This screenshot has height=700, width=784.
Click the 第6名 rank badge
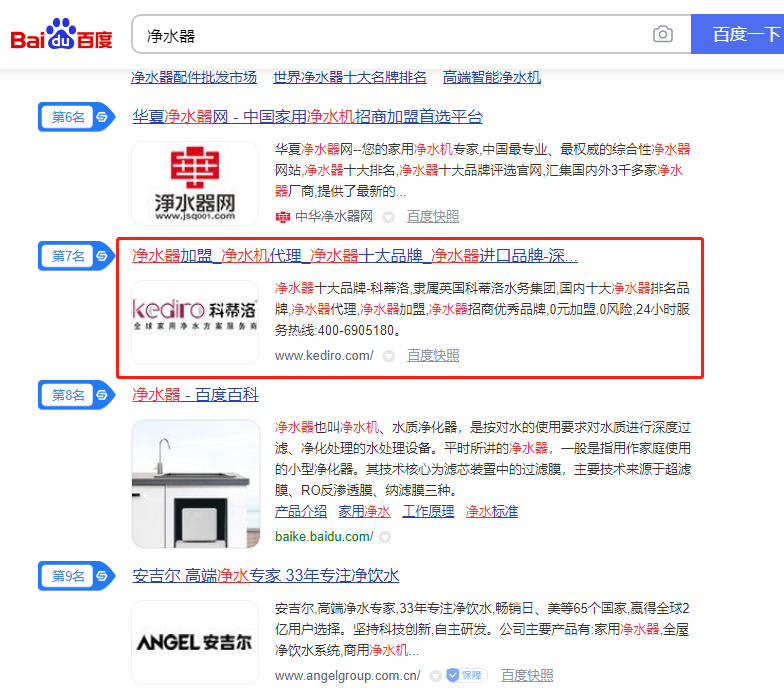coord(76,117)
